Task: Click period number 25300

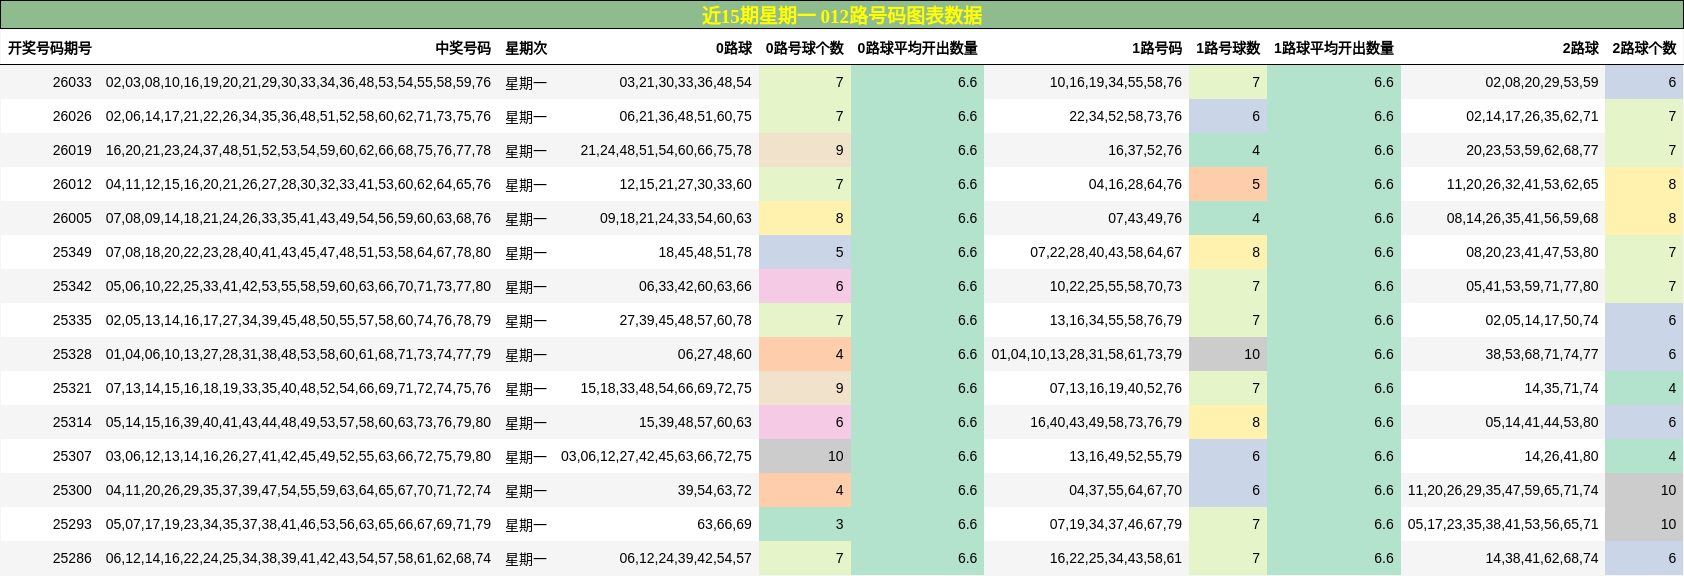Action: pyautogui.click(x=72, y=490)
